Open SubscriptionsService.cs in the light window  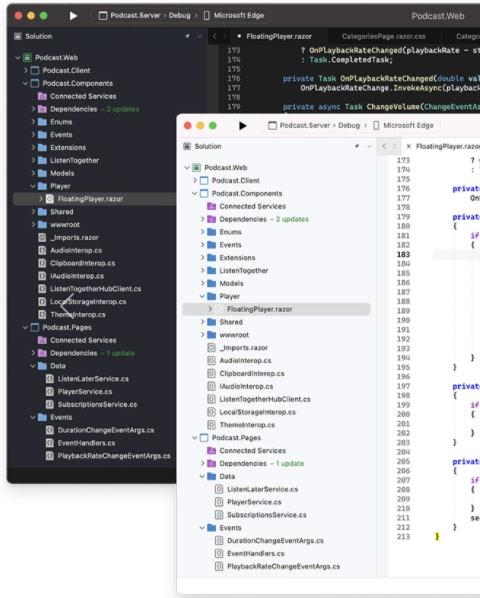tap(266, 515)
